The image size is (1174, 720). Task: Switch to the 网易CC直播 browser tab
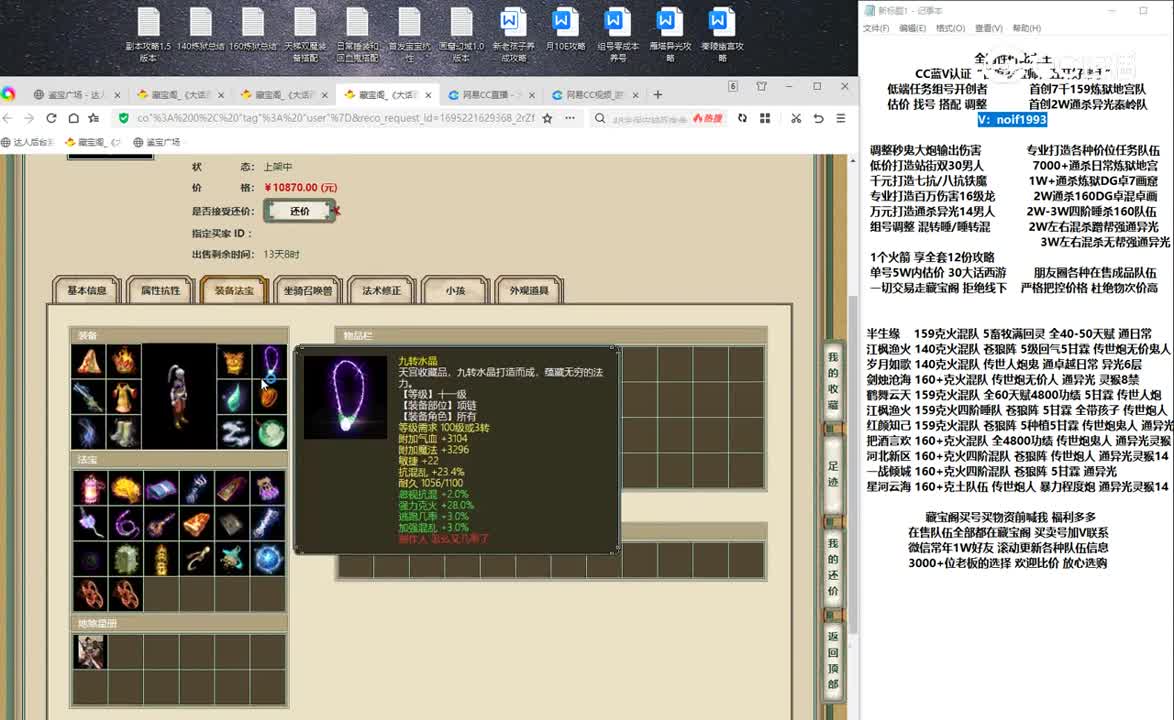point(491,95)
